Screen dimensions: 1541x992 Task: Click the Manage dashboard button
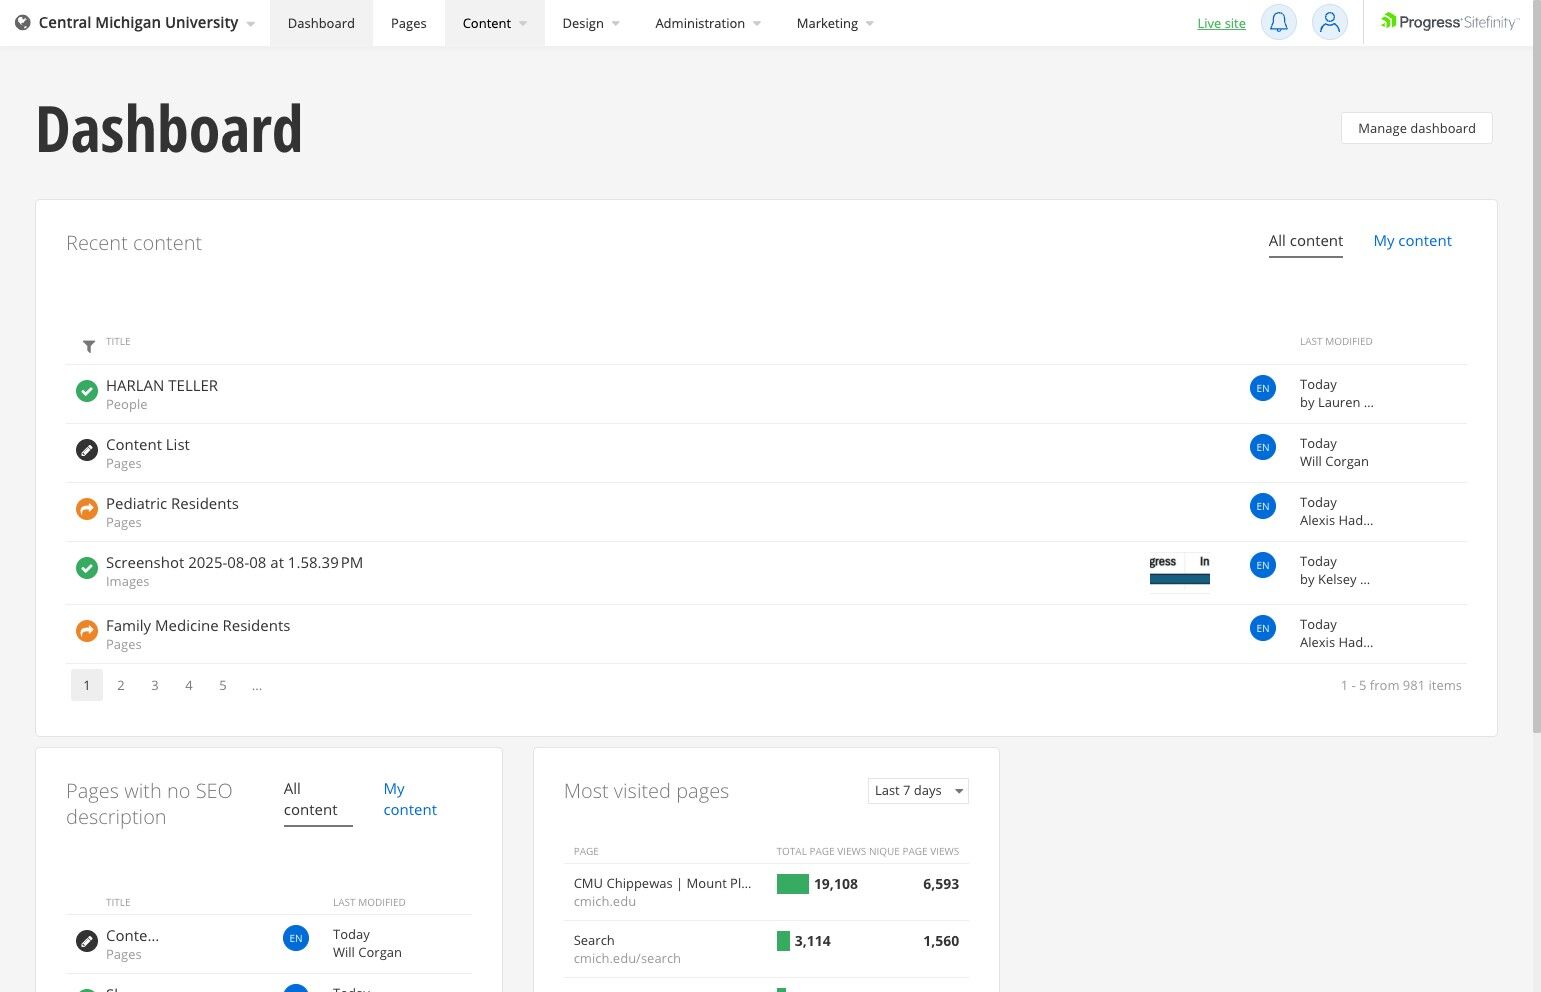(x=1417, y=128)
